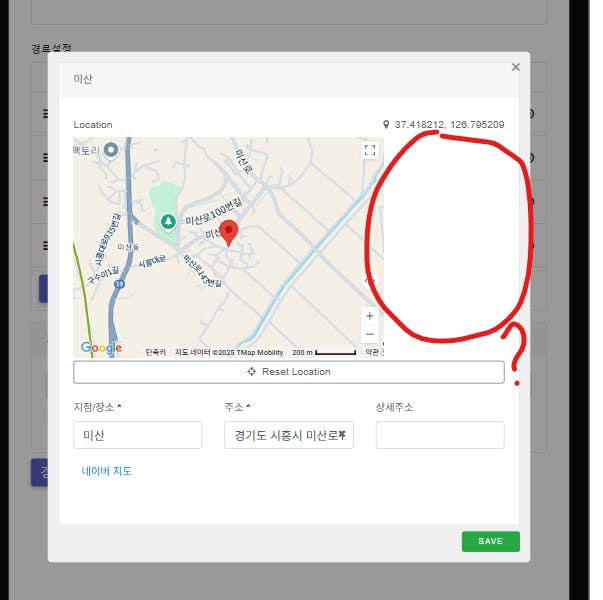Click the coordinates pin icon

tap(386, 125)
